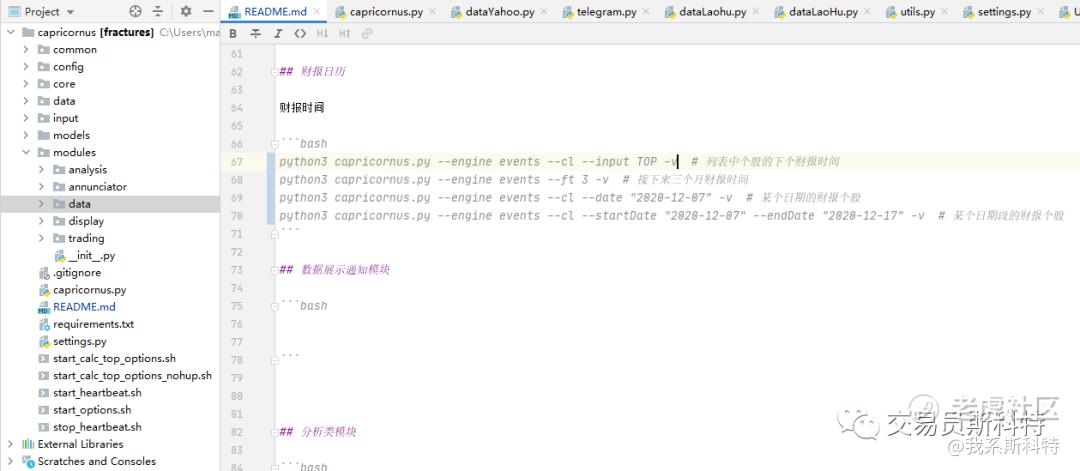Screen dimensions: 1080x471
Task: Select stop_heartbeat.sh file
Action: tap(97, 428)
